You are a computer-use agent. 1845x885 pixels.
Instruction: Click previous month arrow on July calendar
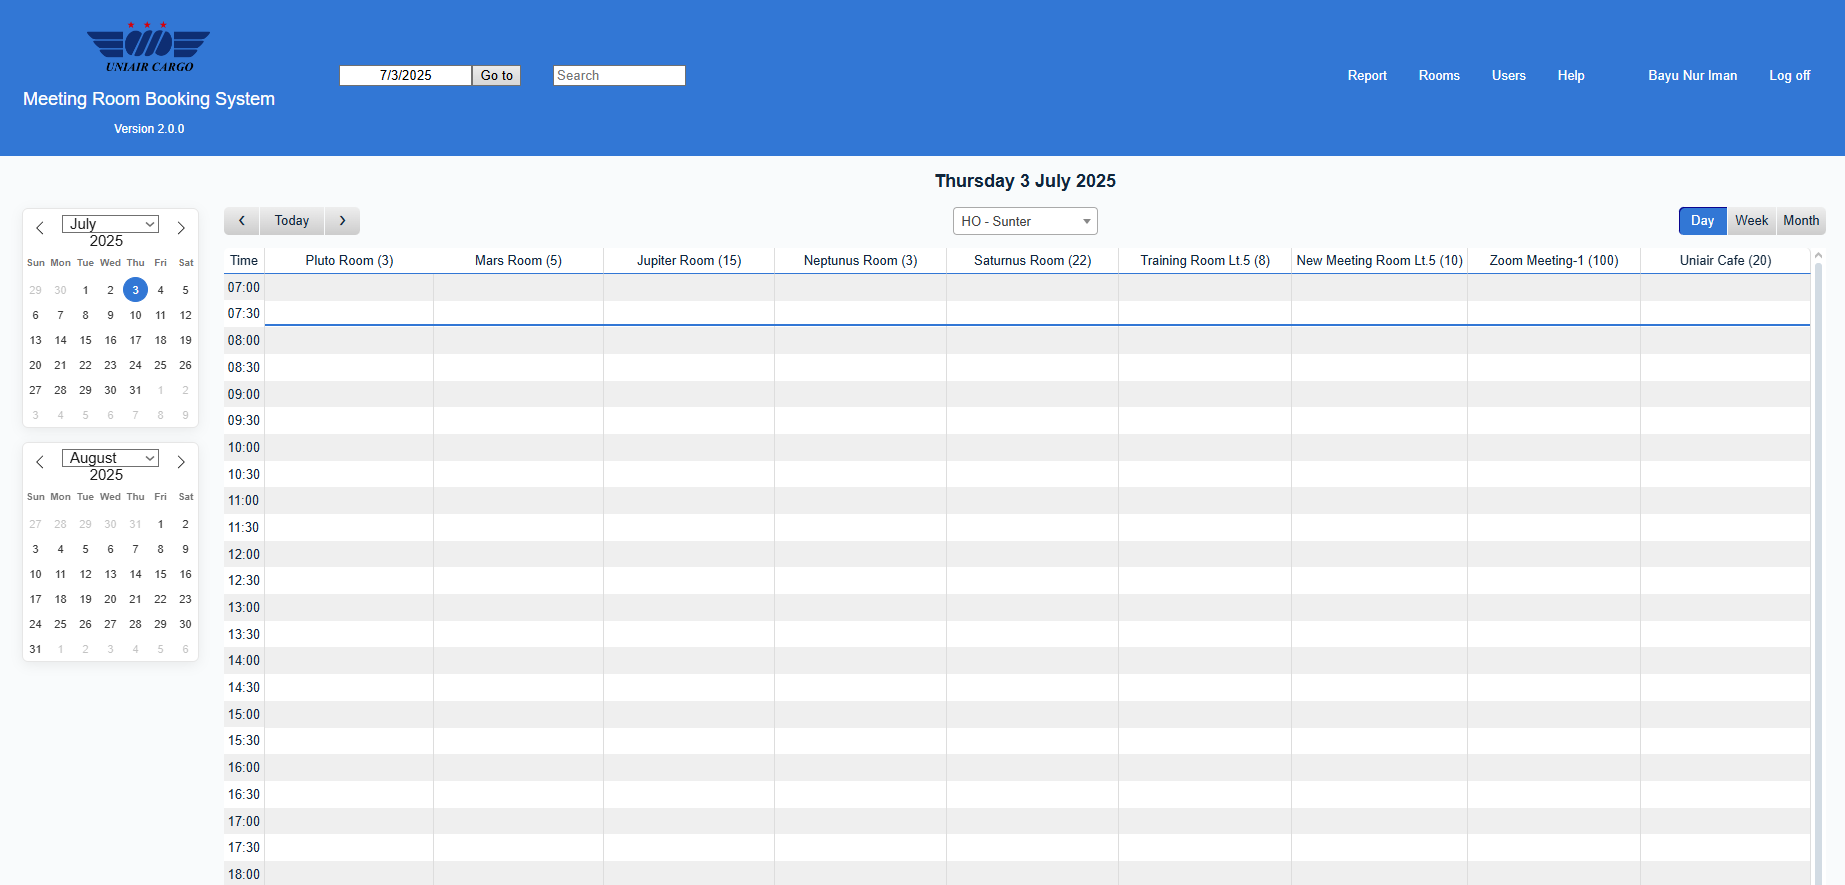tap(40, 228)
